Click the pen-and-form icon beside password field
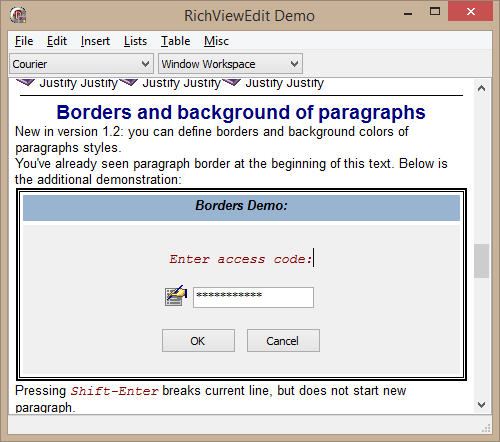The height and width of the screenshot is (442, 500). 176,296
